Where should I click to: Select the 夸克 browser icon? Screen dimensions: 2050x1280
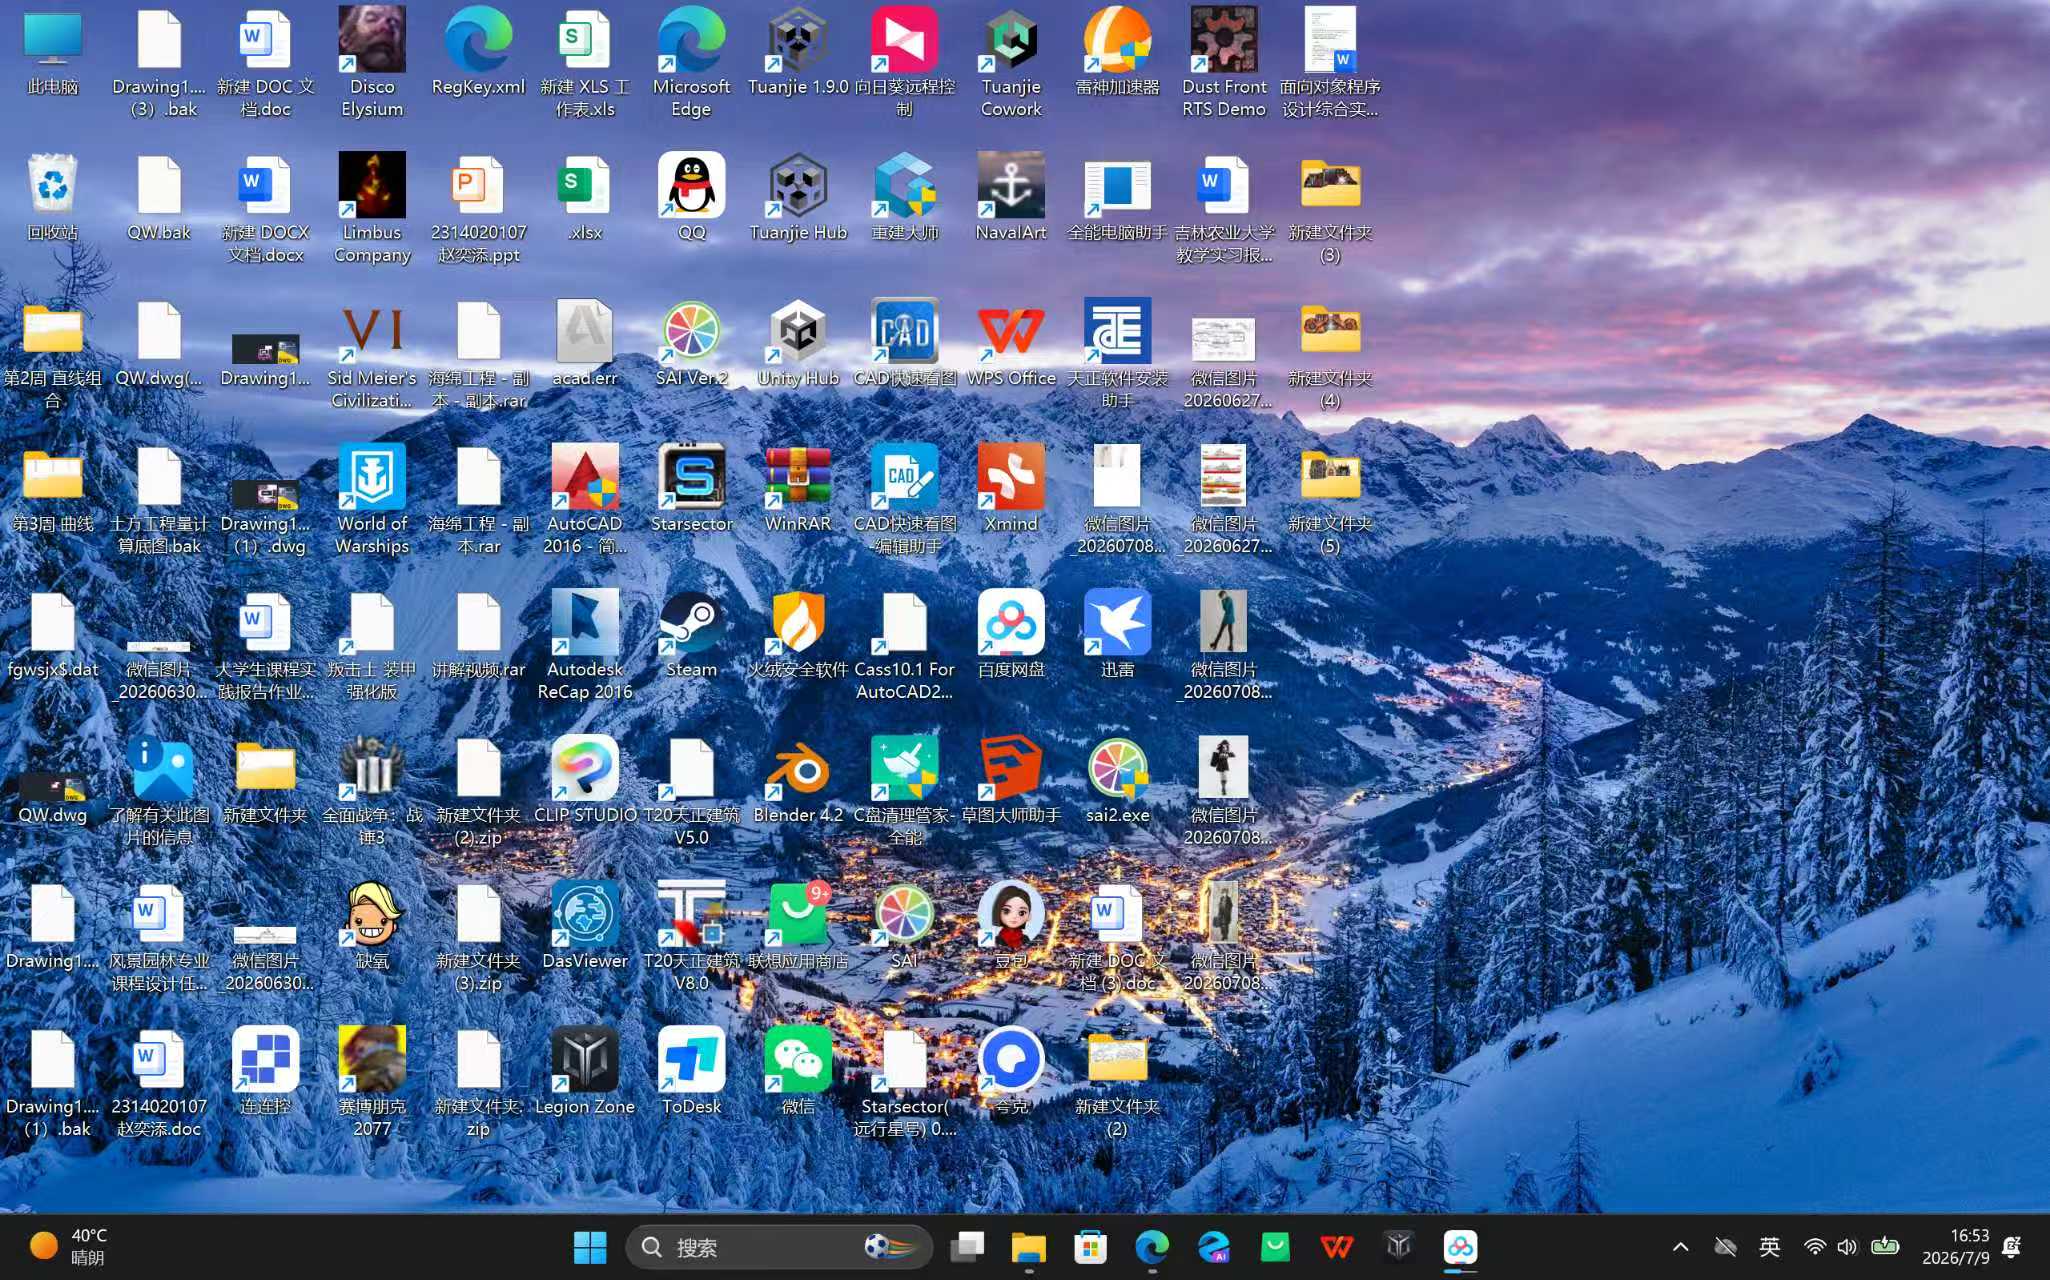(1011, 1072)
